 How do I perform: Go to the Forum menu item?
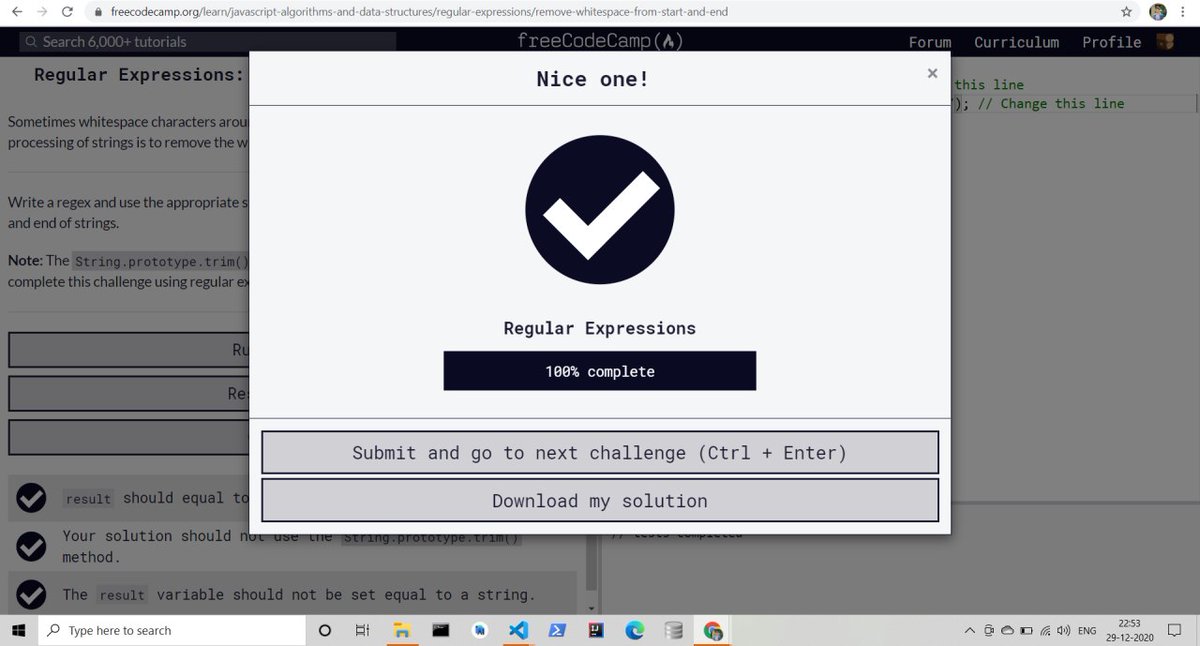[x=929, y=42]
